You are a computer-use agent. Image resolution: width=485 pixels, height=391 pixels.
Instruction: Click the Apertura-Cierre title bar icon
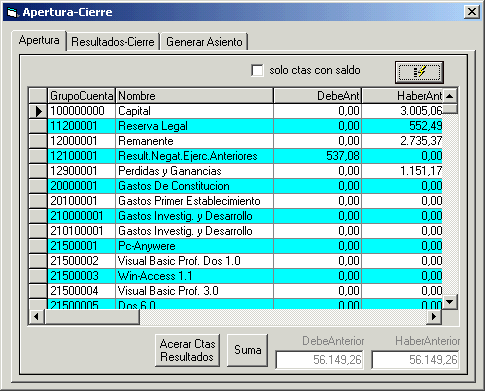[13, 12]
